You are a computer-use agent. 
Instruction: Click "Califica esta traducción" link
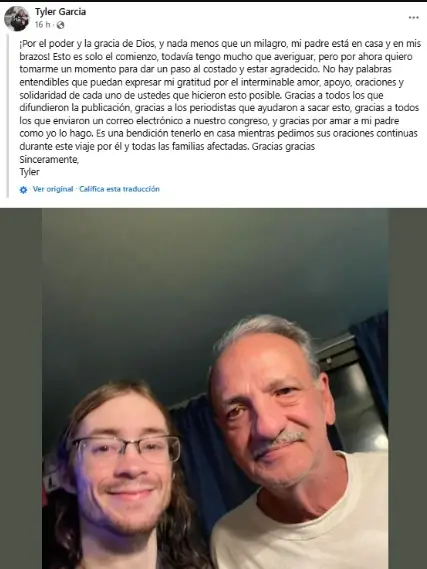(119, 189)
